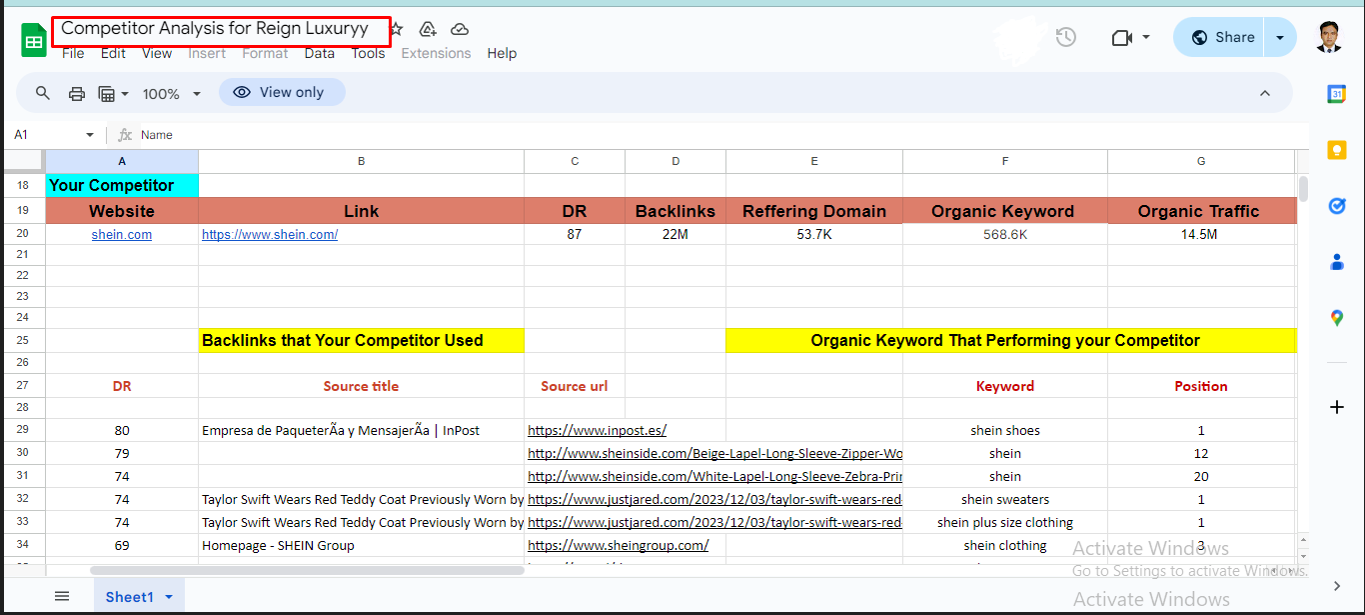The image size is (1365, 615).
Task: Select column B header
Action: (361, 161)
